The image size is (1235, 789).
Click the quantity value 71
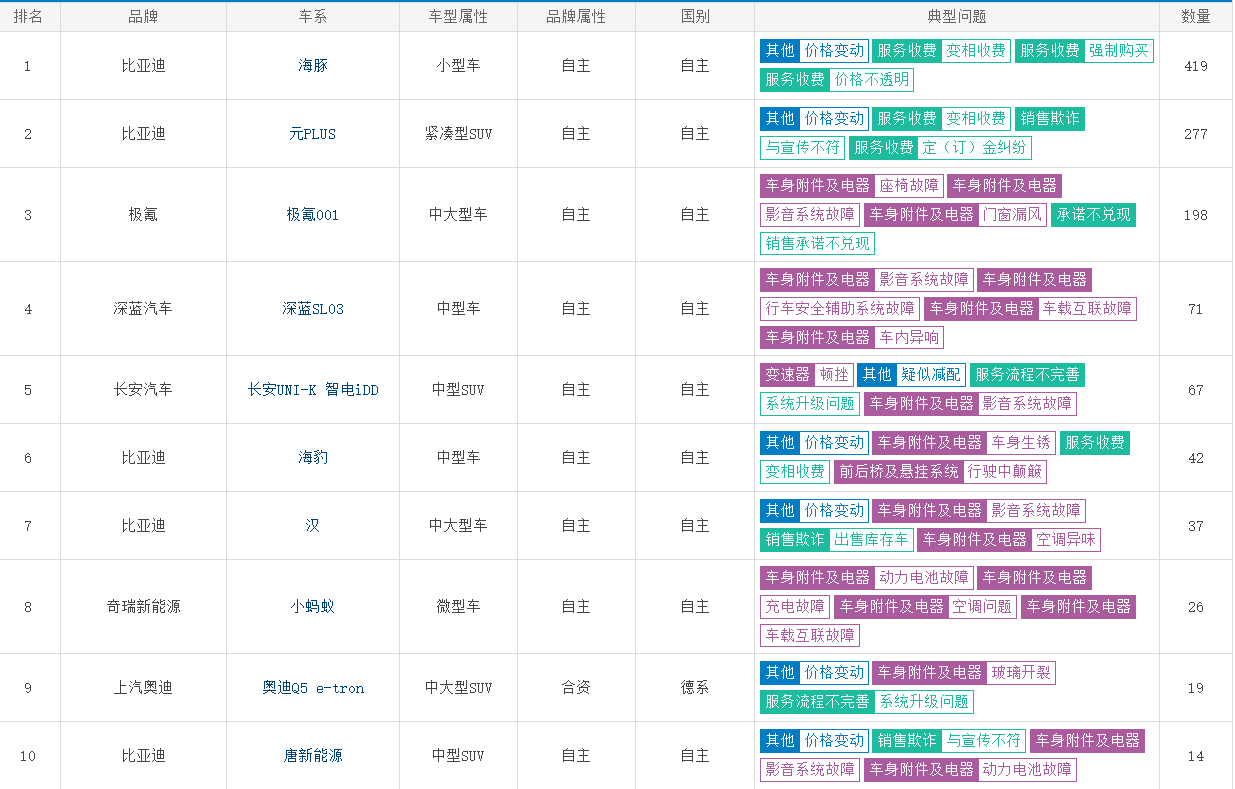point(1196,309)
